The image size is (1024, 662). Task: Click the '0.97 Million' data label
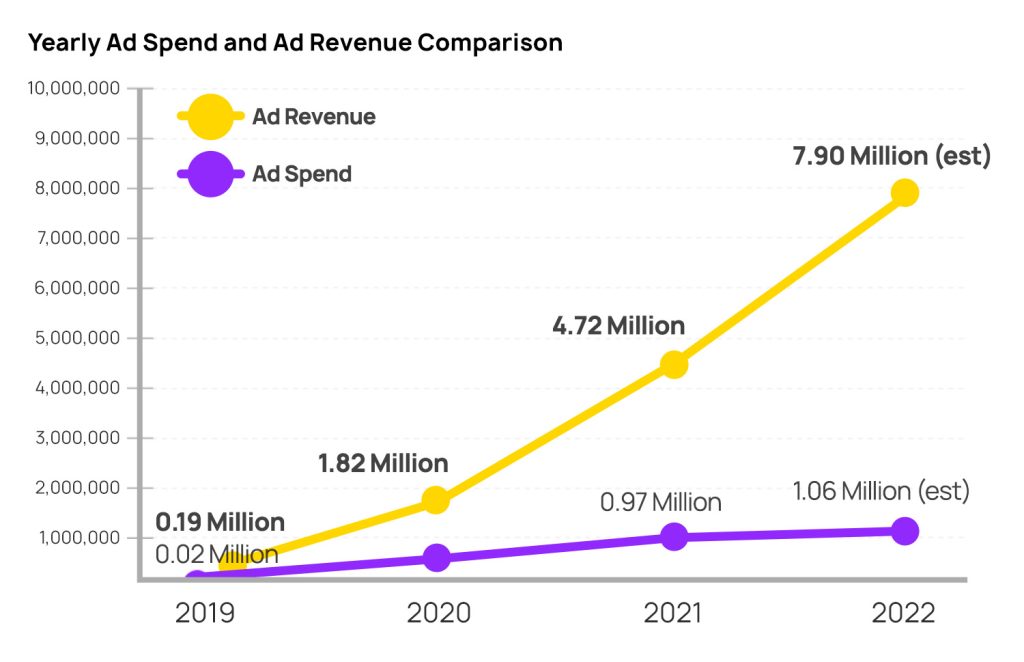pos(661,502)
